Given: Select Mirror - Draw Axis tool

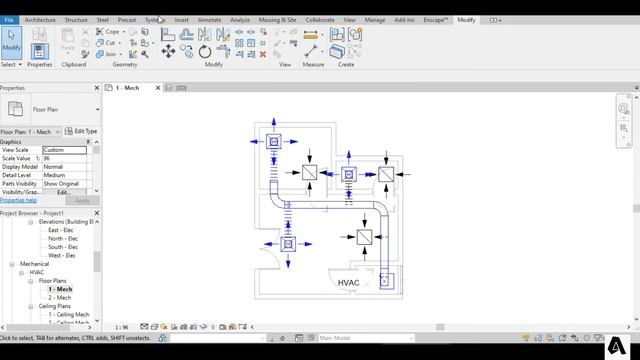Looking at the screenshot, I should (223, 35).
